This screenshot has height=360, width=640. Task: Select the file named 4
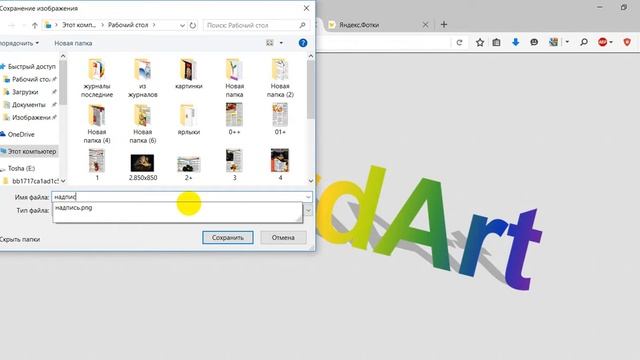[280, 165]
